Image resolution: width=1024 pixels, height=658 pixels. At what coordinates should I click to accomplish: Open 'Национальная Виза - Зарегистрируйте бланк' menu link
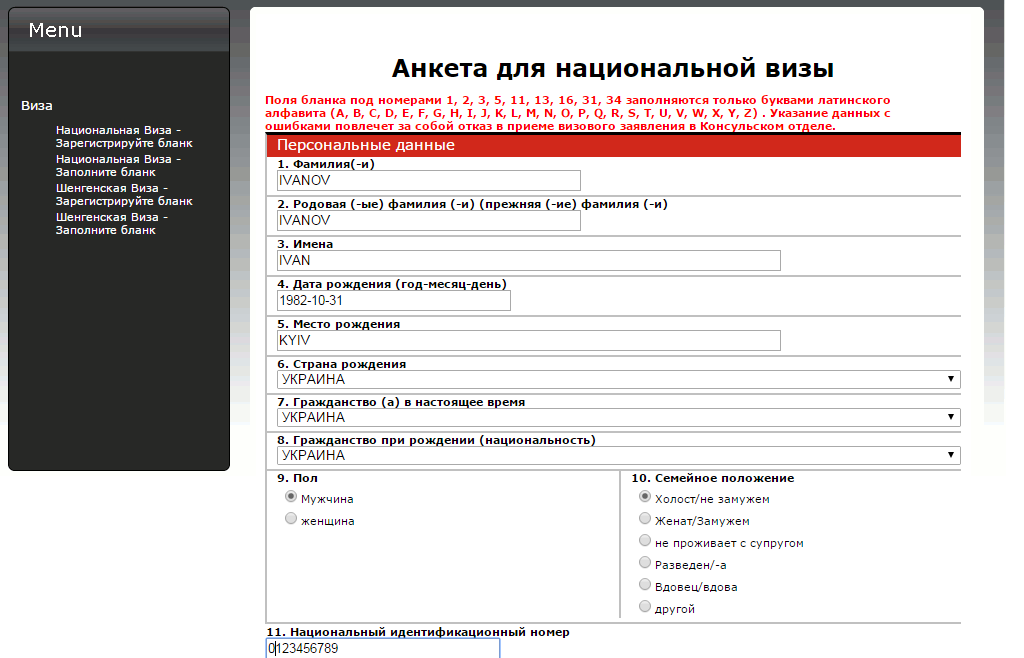[x=124, y=136]
